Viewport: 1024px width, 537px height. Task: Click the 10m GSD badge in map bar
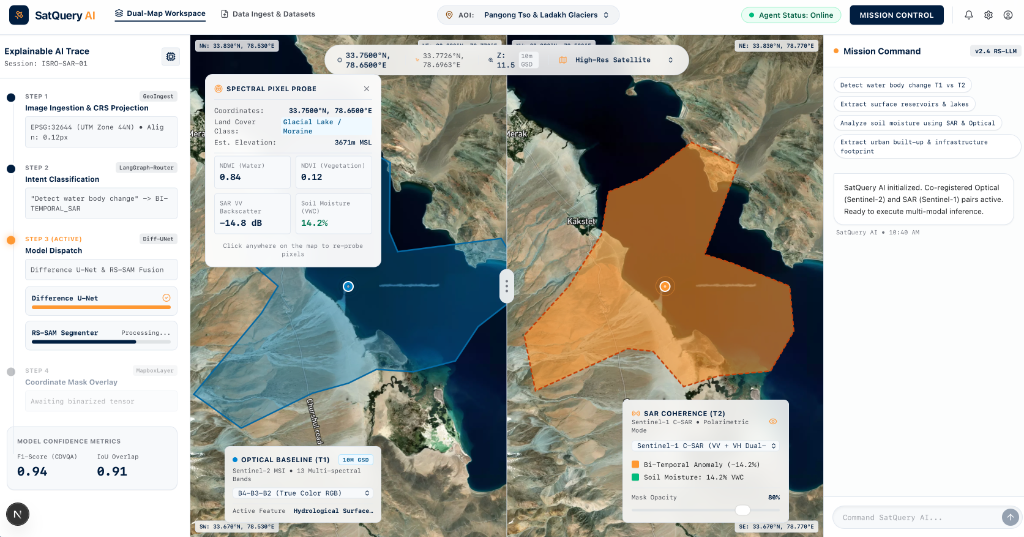527,60
